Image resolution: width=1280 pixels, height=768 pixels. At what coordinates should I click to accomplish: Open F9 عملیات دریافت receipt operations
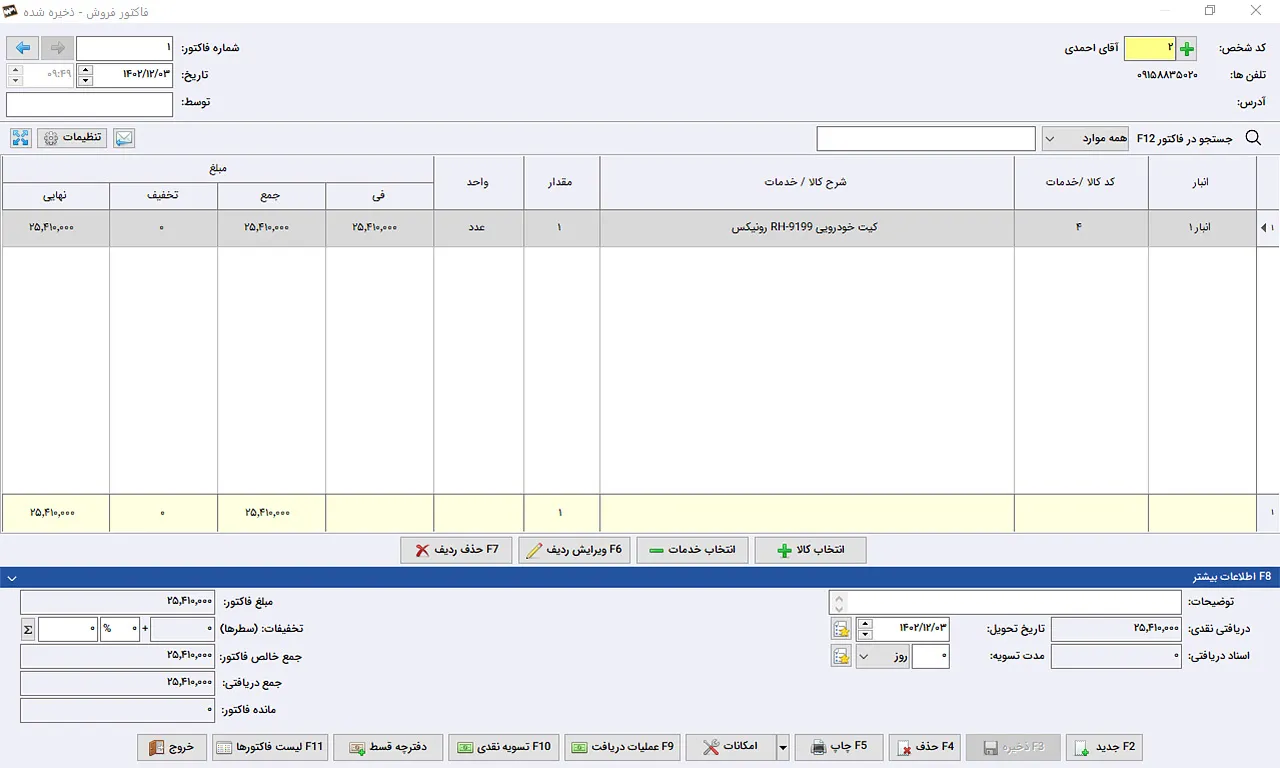point(622,747)
